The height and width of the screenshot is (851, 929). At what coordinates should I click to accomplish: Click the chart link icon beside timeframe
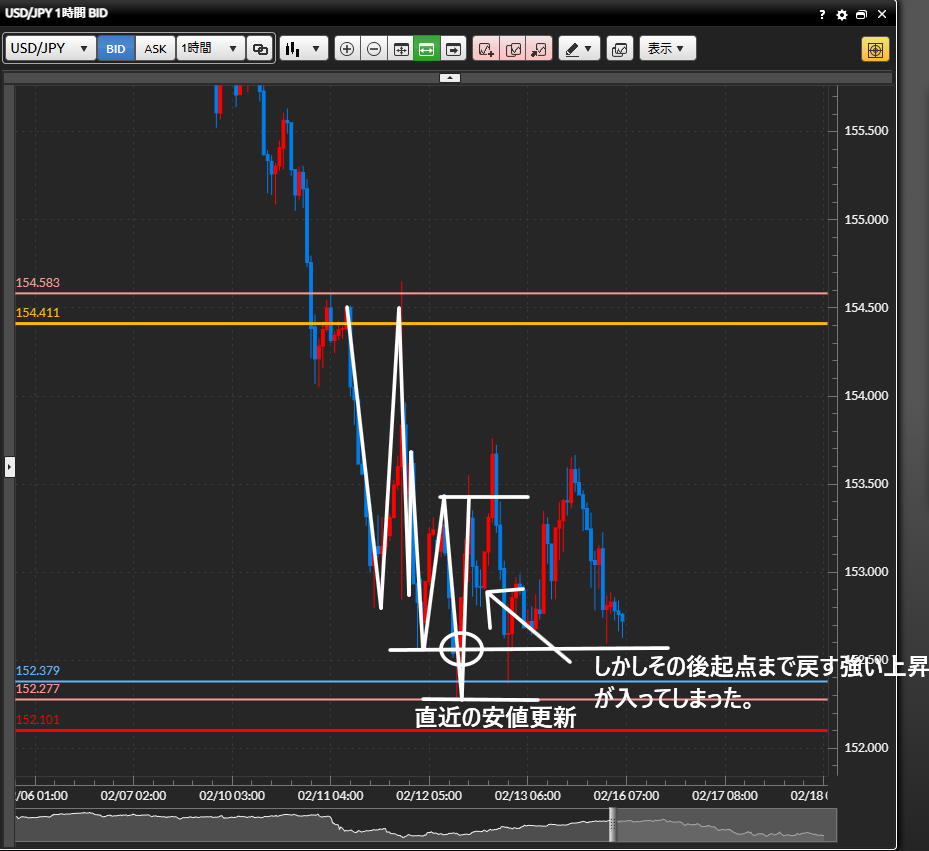point(260,49)
